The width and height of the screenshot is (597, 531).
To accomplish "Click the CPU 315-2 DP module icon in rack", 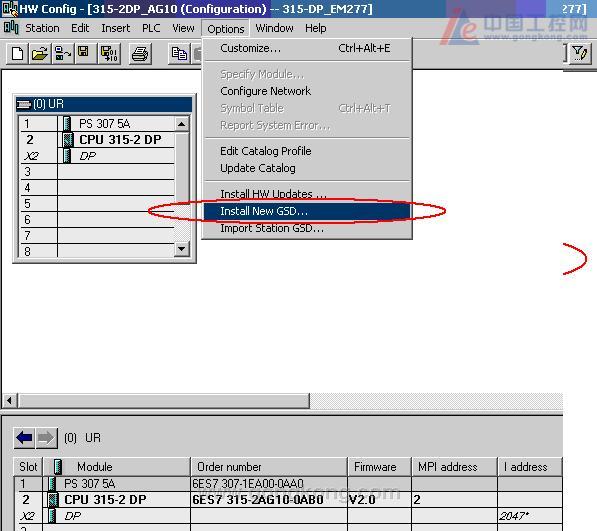I will (68, 140).
